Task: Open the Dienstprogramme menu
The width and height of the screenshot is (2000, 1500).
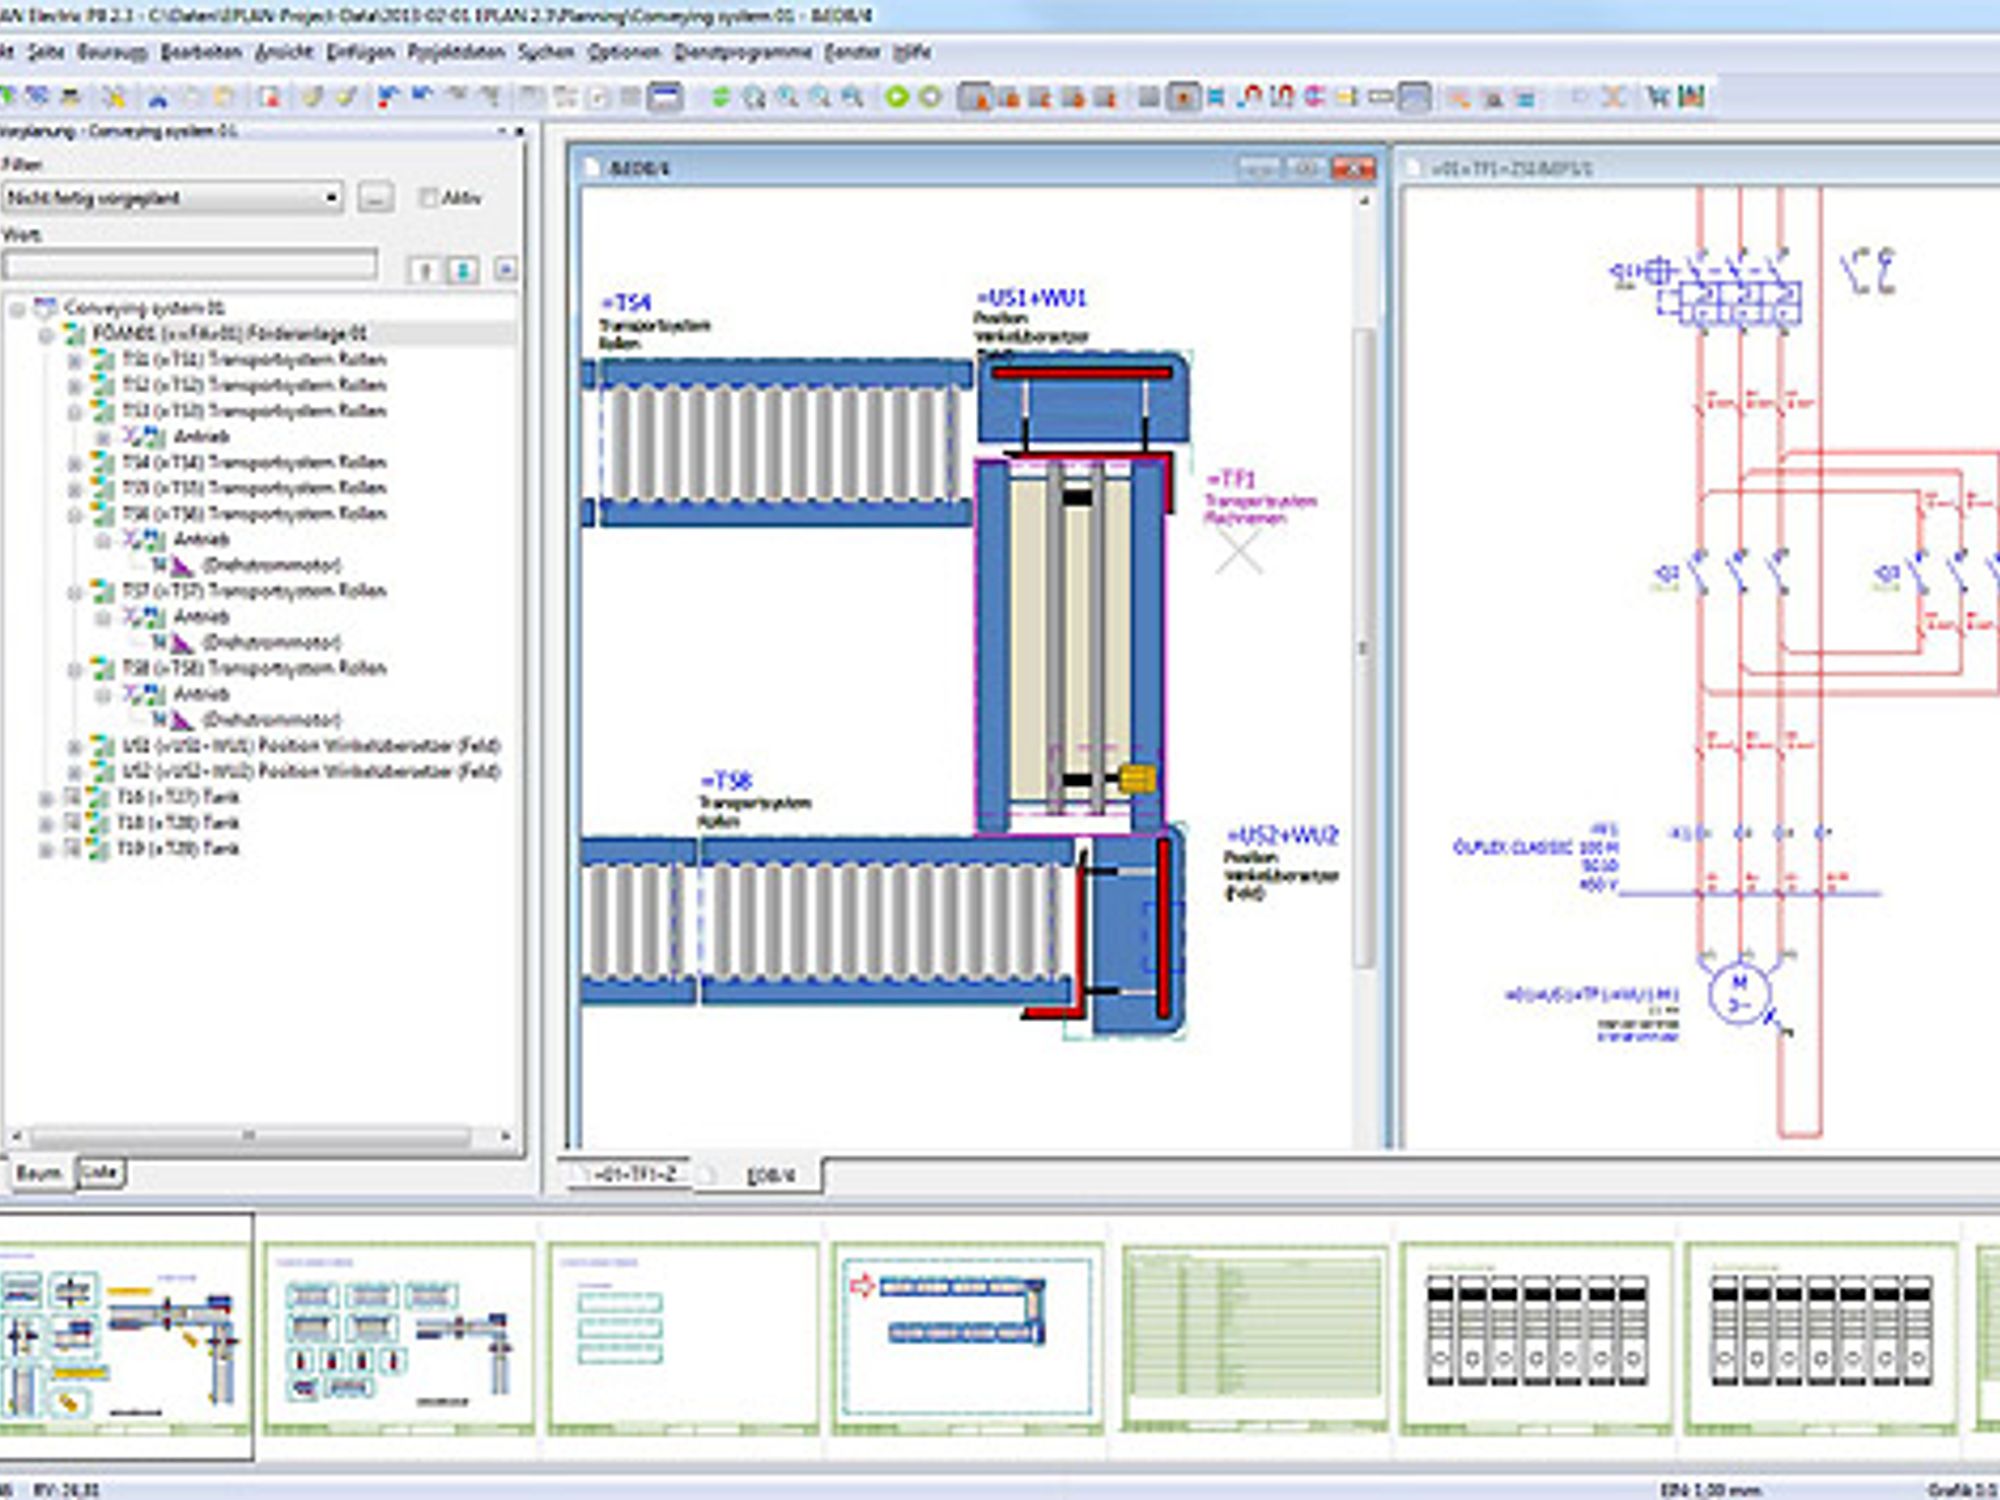Action: tap(742, 51)
